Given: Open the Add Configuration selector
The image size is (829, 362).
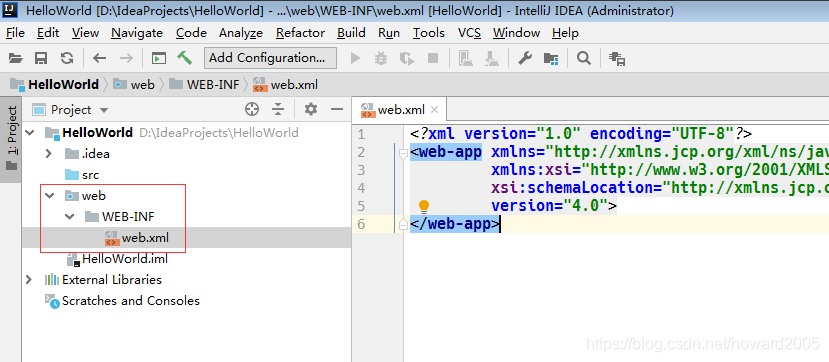Looking at the screenshot, I should pyautogui.click(x=270, y=58).
